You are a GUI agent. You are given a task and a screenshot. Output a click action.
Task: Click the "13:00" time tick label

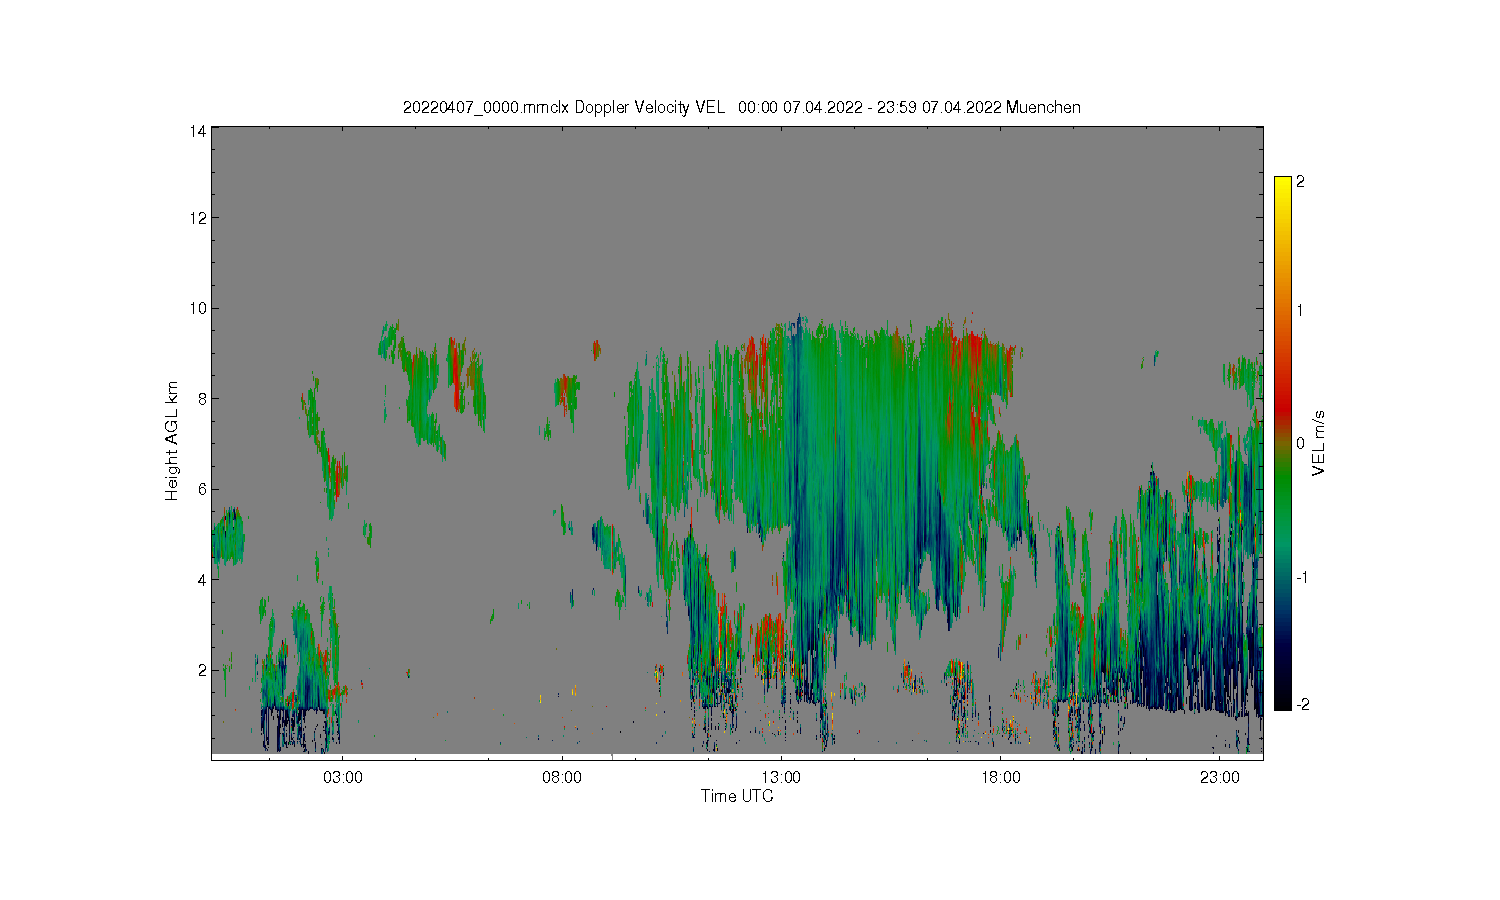781,777
